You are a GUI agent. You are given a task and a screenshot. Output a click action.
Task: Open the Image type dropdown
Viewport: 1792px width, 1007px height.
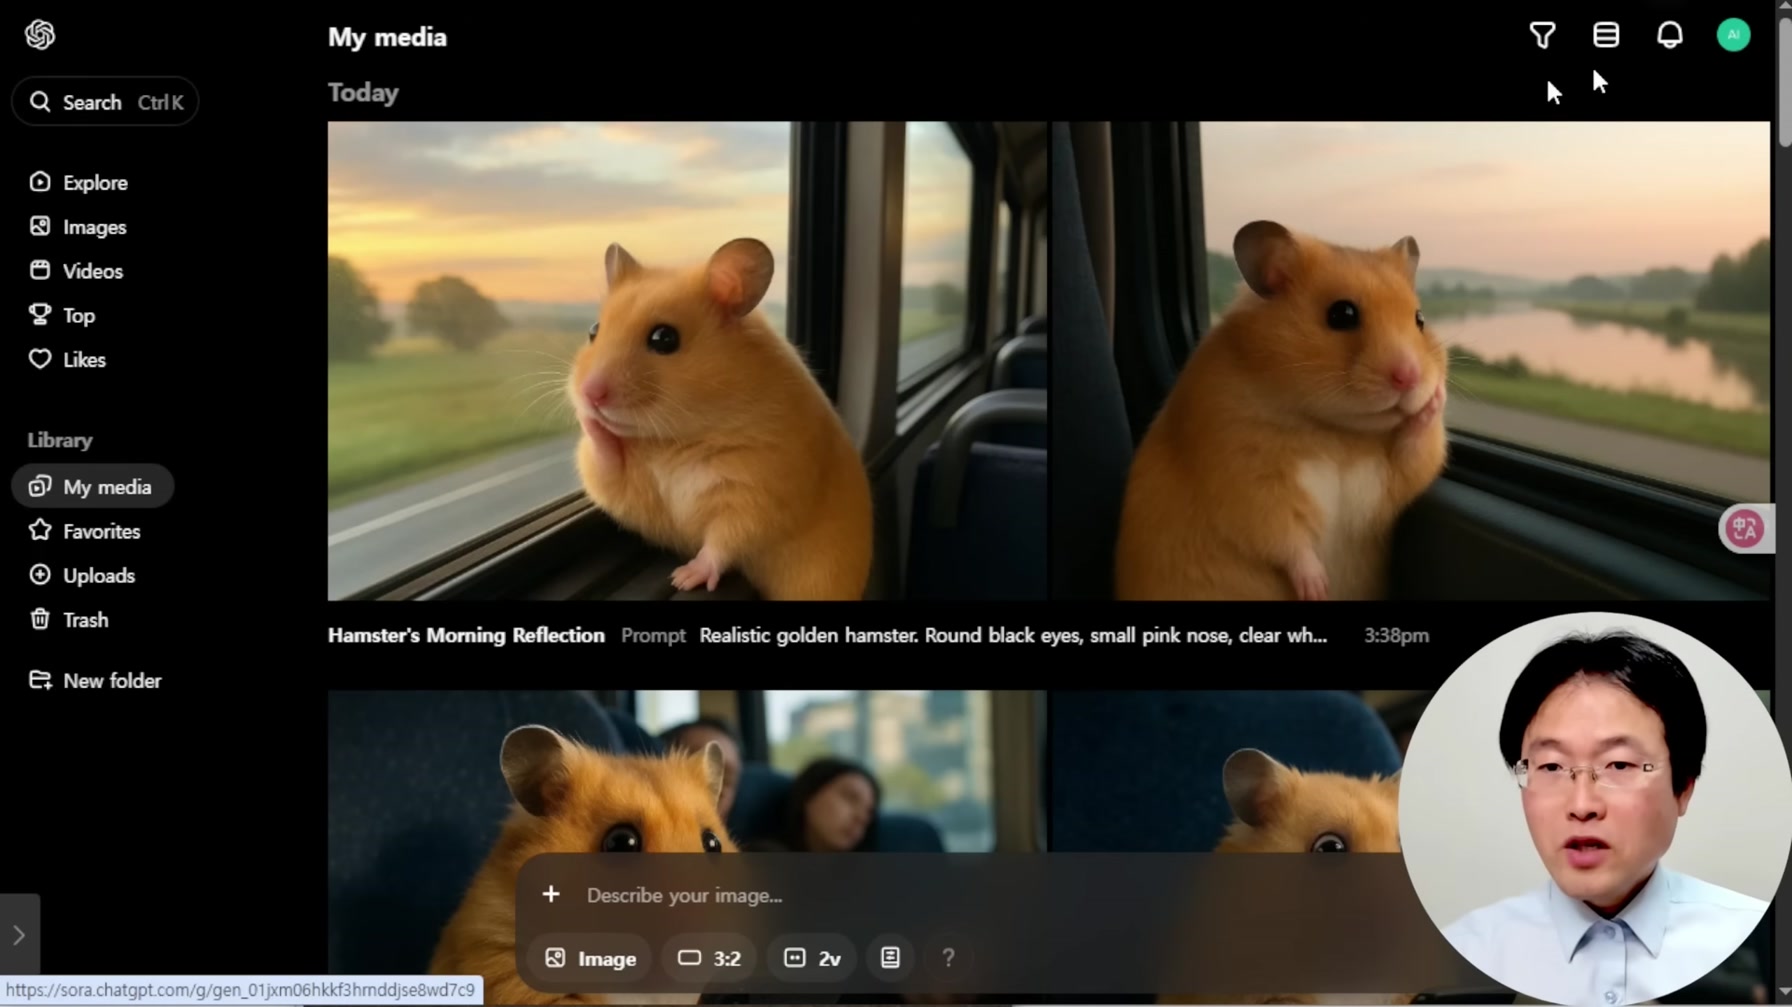pyautogui.click(x=590, y=958)
